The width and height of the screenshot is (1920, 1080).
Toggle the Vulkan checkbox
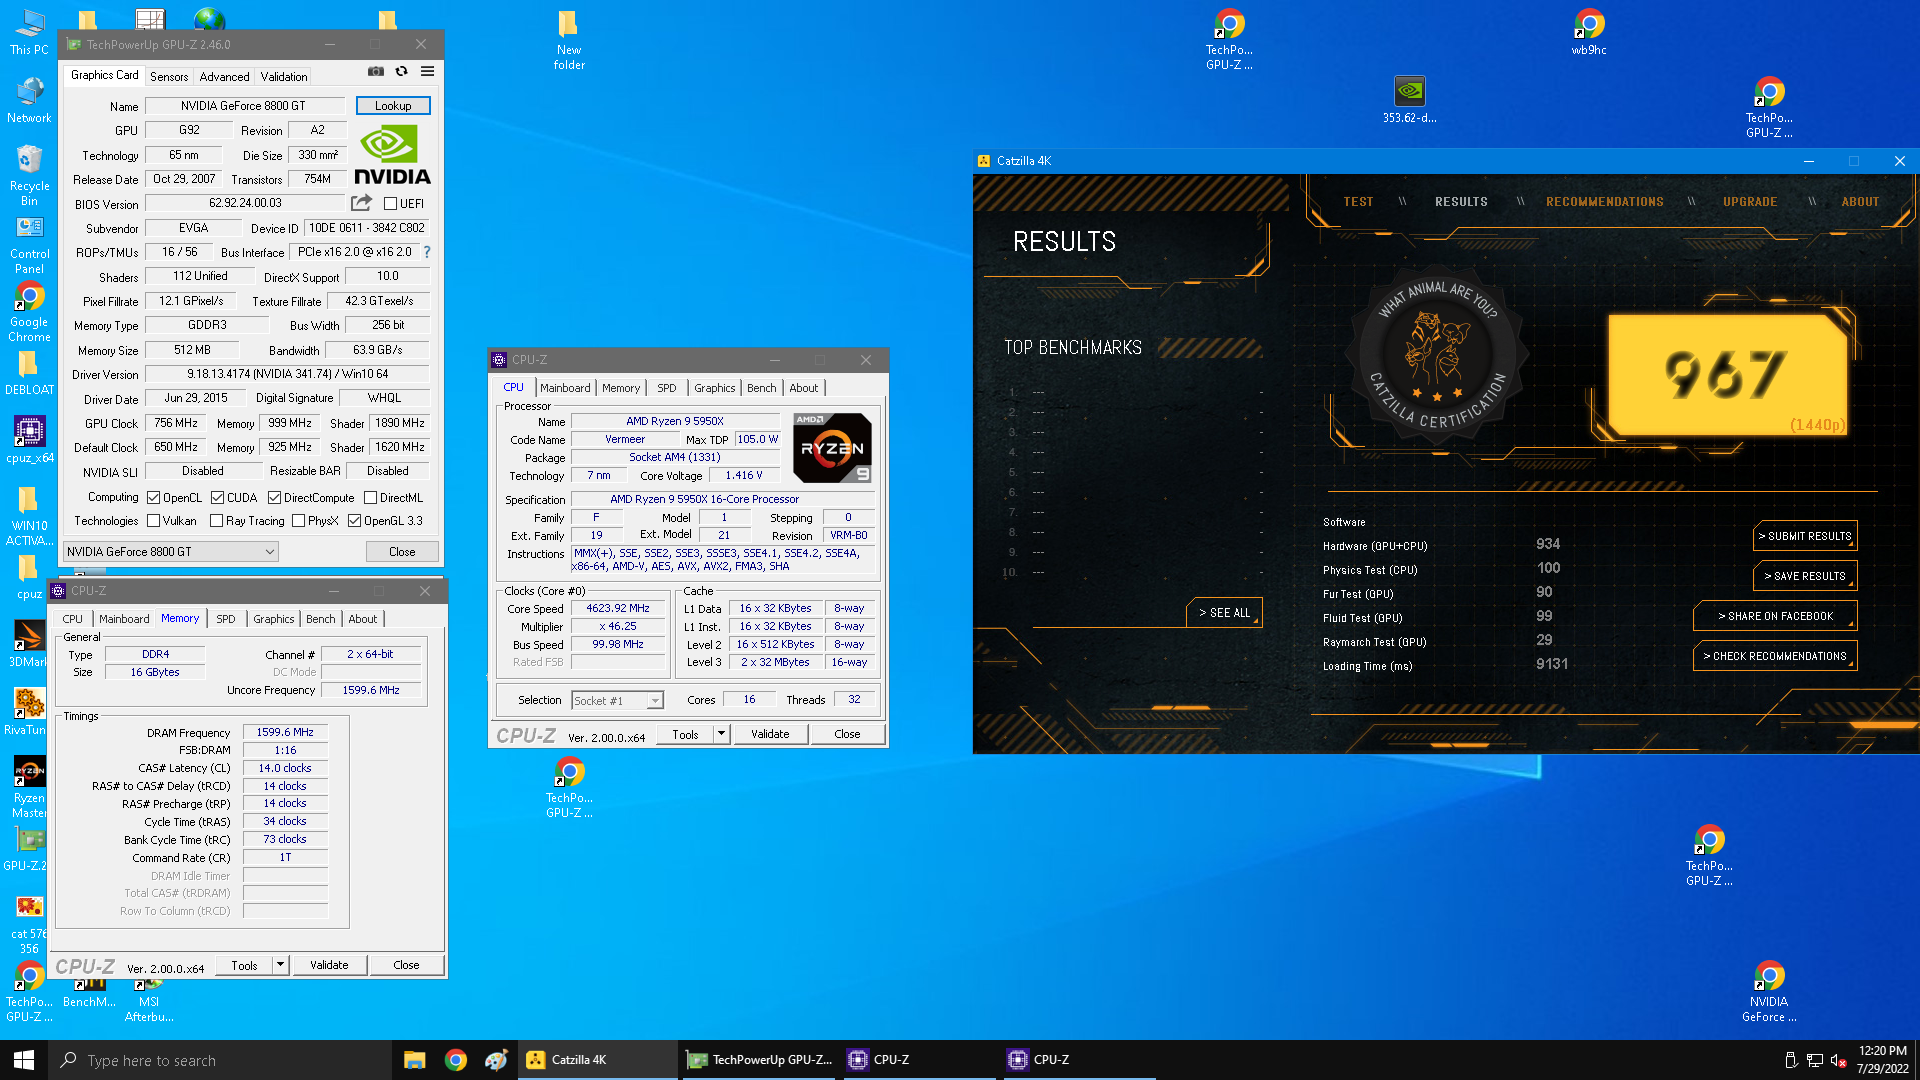pos(153,521)
